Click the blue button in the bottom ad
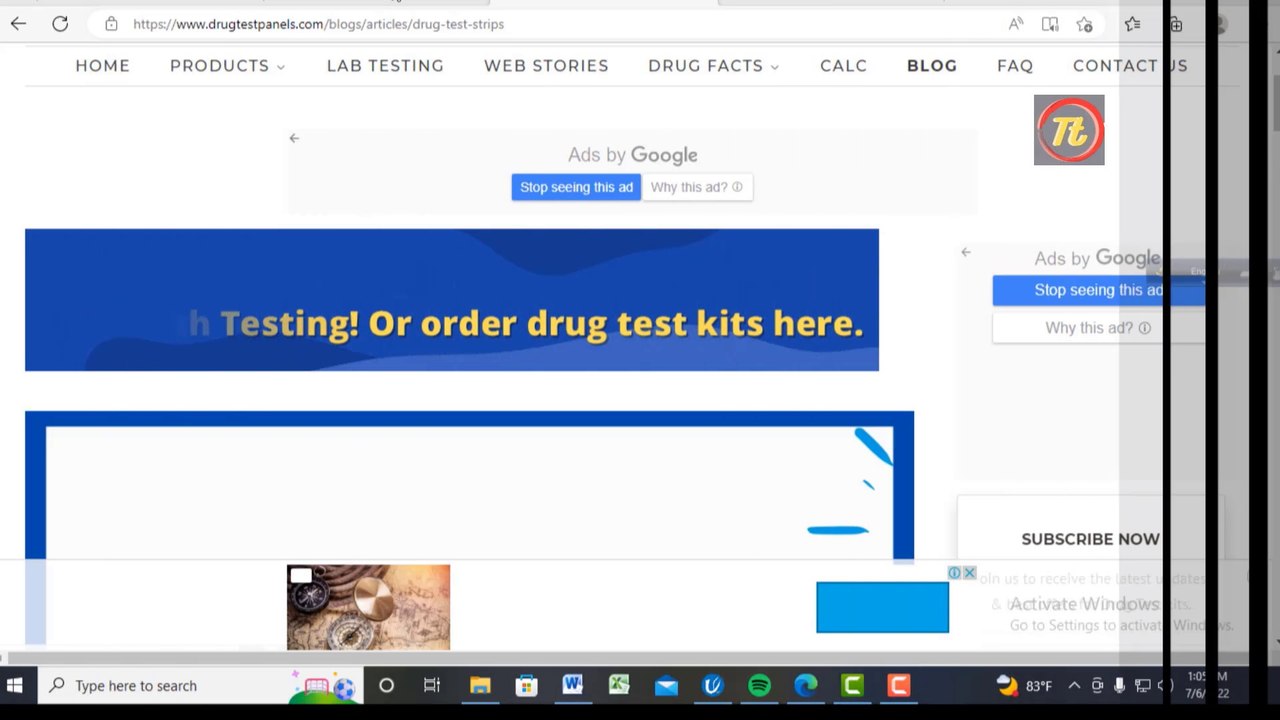Viewport: 1280px width, 720px height. click(882, 607)
